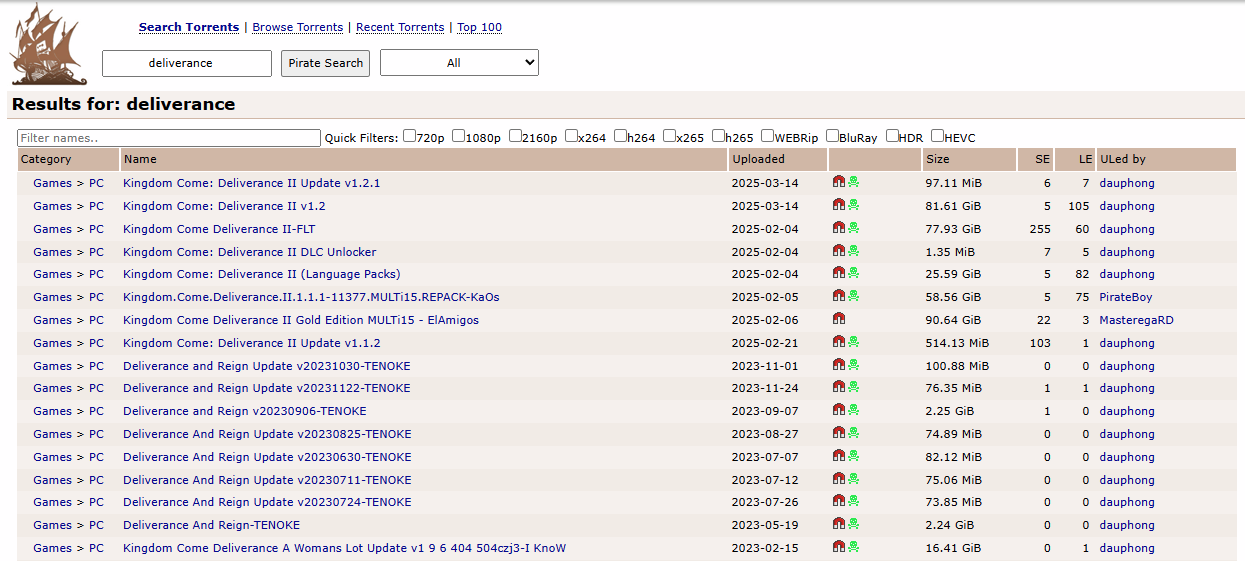Image resolution: width=1245 pixels, height=561 pixels.
Task: Toggle the x264 quick filter
Action: click(x=571, y=136)
